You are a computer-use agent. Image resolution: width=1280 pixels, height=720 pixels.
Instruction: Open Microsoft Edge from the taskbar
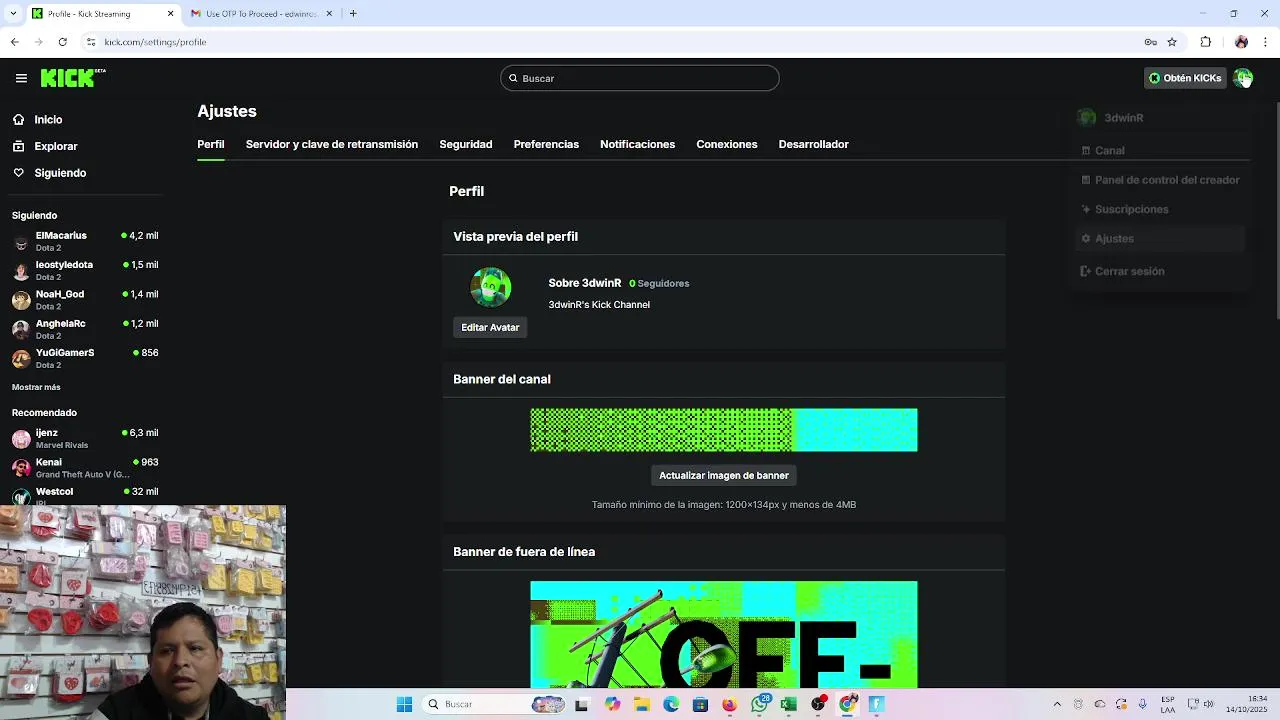[x=671, y=704]
